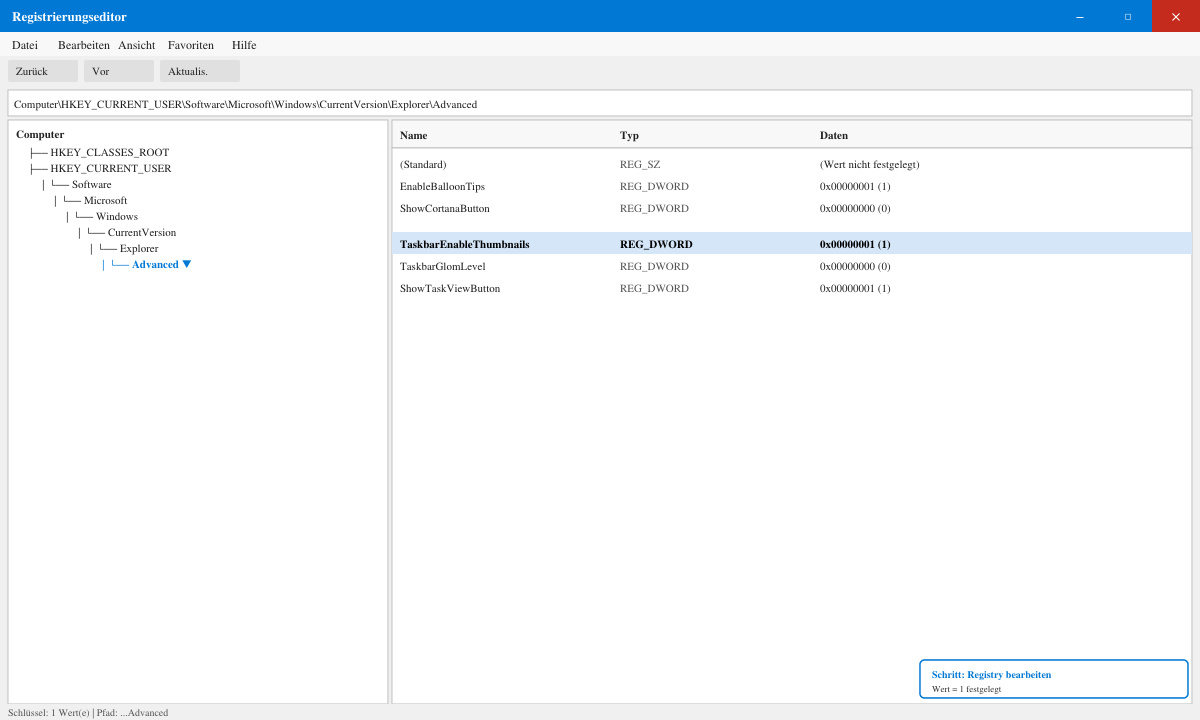Select the Microsoft key
Viewport: 1200px width, 720px height.
pos(106,200)
